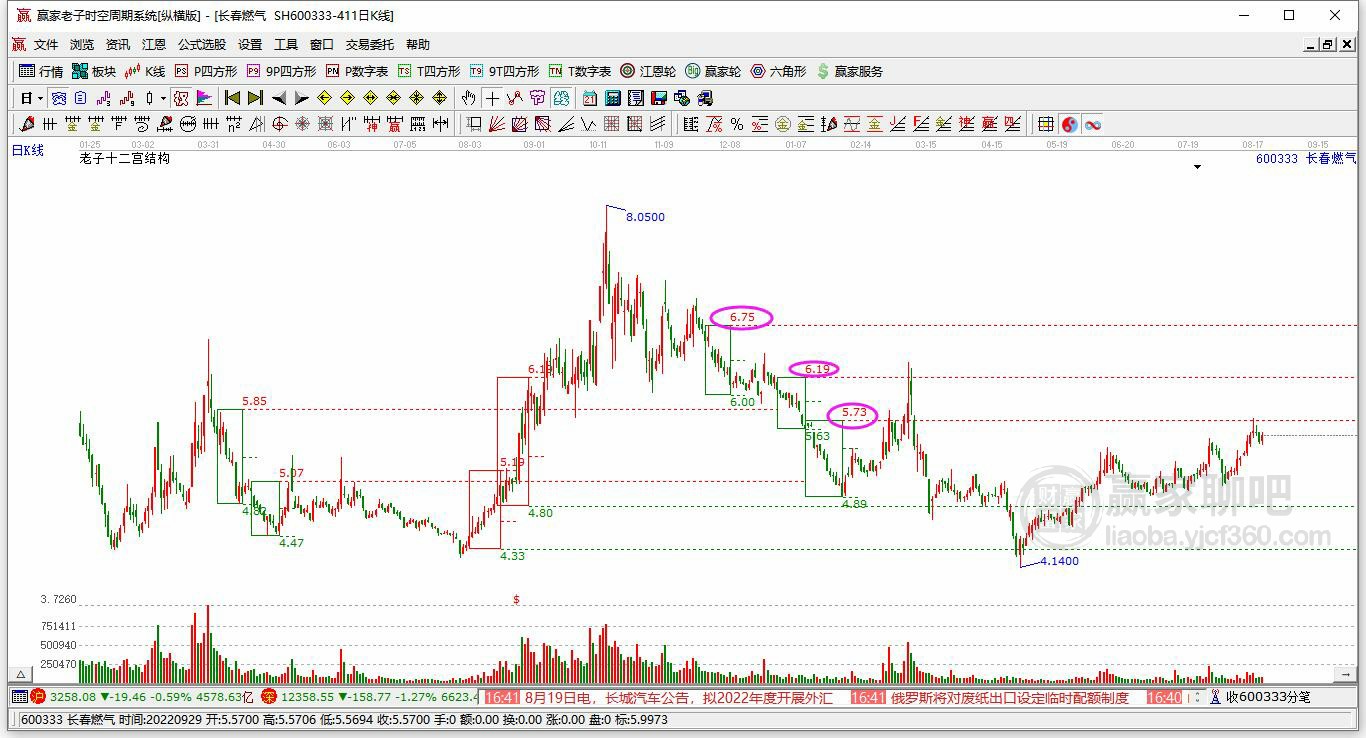Click the 老子十二宫结构 indicator title
The image size is (1366, 738).
[x=125, y=158]
